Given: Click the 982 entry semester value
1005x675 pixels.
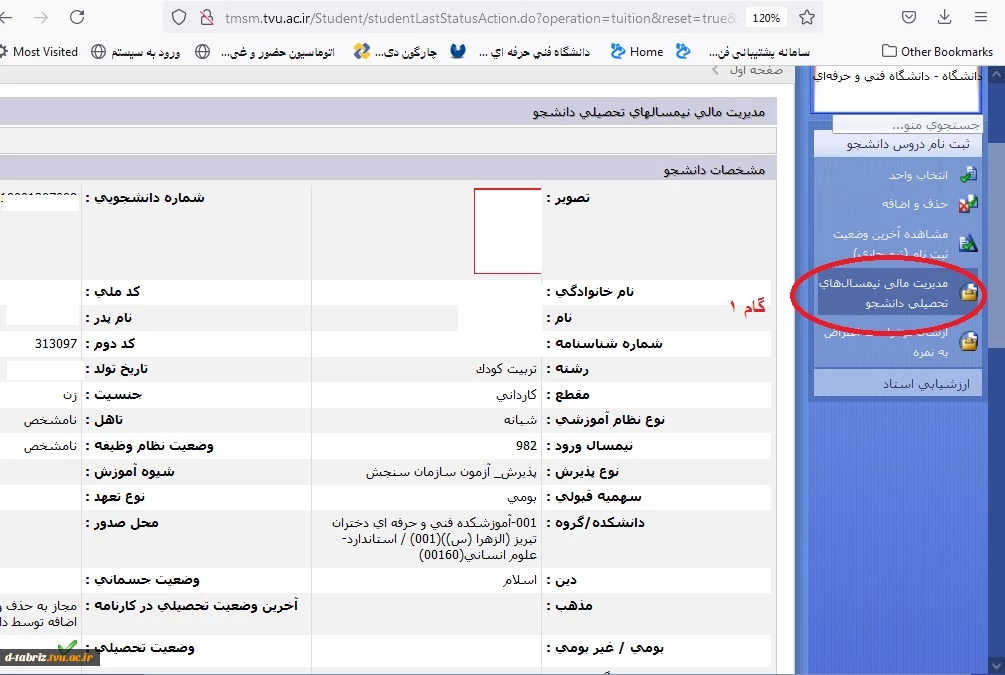Looking at the screenshot, I should [x=526, y=446].
